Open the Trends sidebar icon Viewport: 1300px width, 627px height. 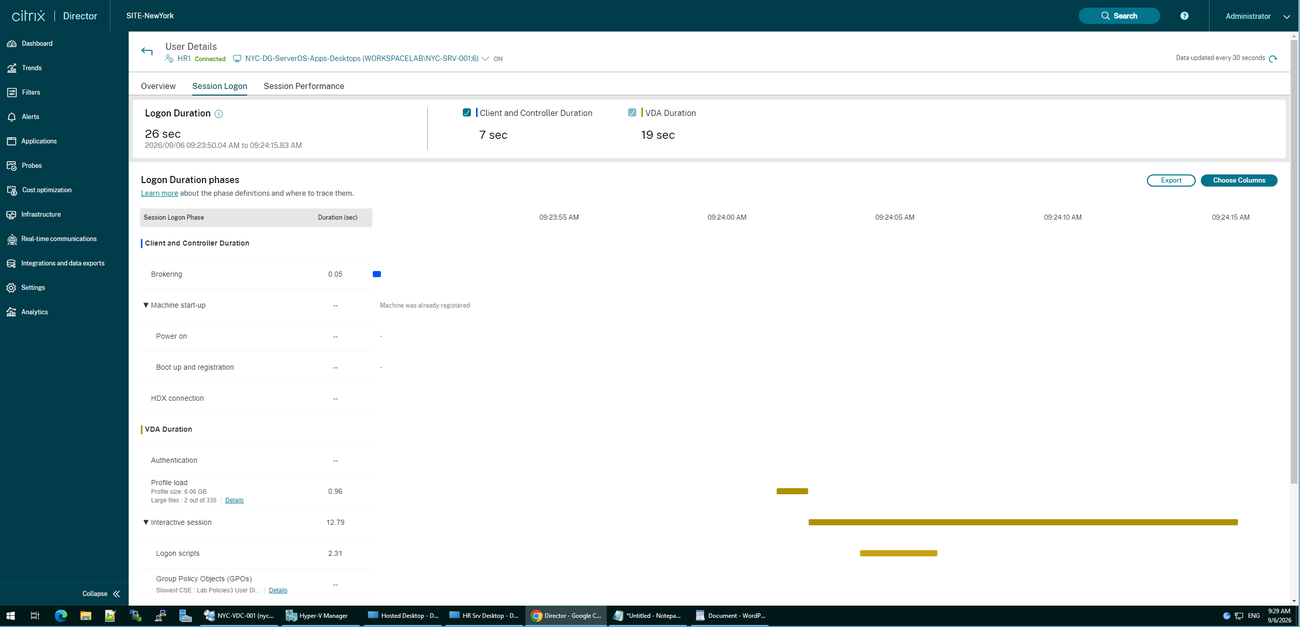(11, 68)
